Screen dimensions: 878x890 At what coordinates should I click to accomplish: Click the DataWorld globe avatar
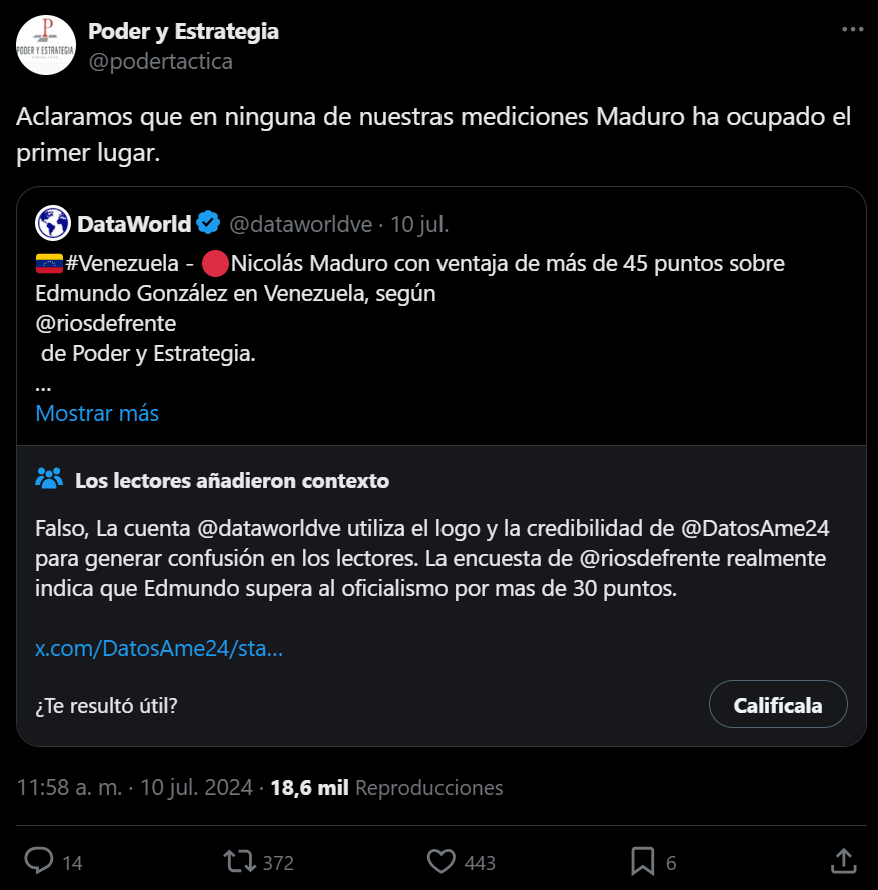pyautogui.click(x=52, y=223)
